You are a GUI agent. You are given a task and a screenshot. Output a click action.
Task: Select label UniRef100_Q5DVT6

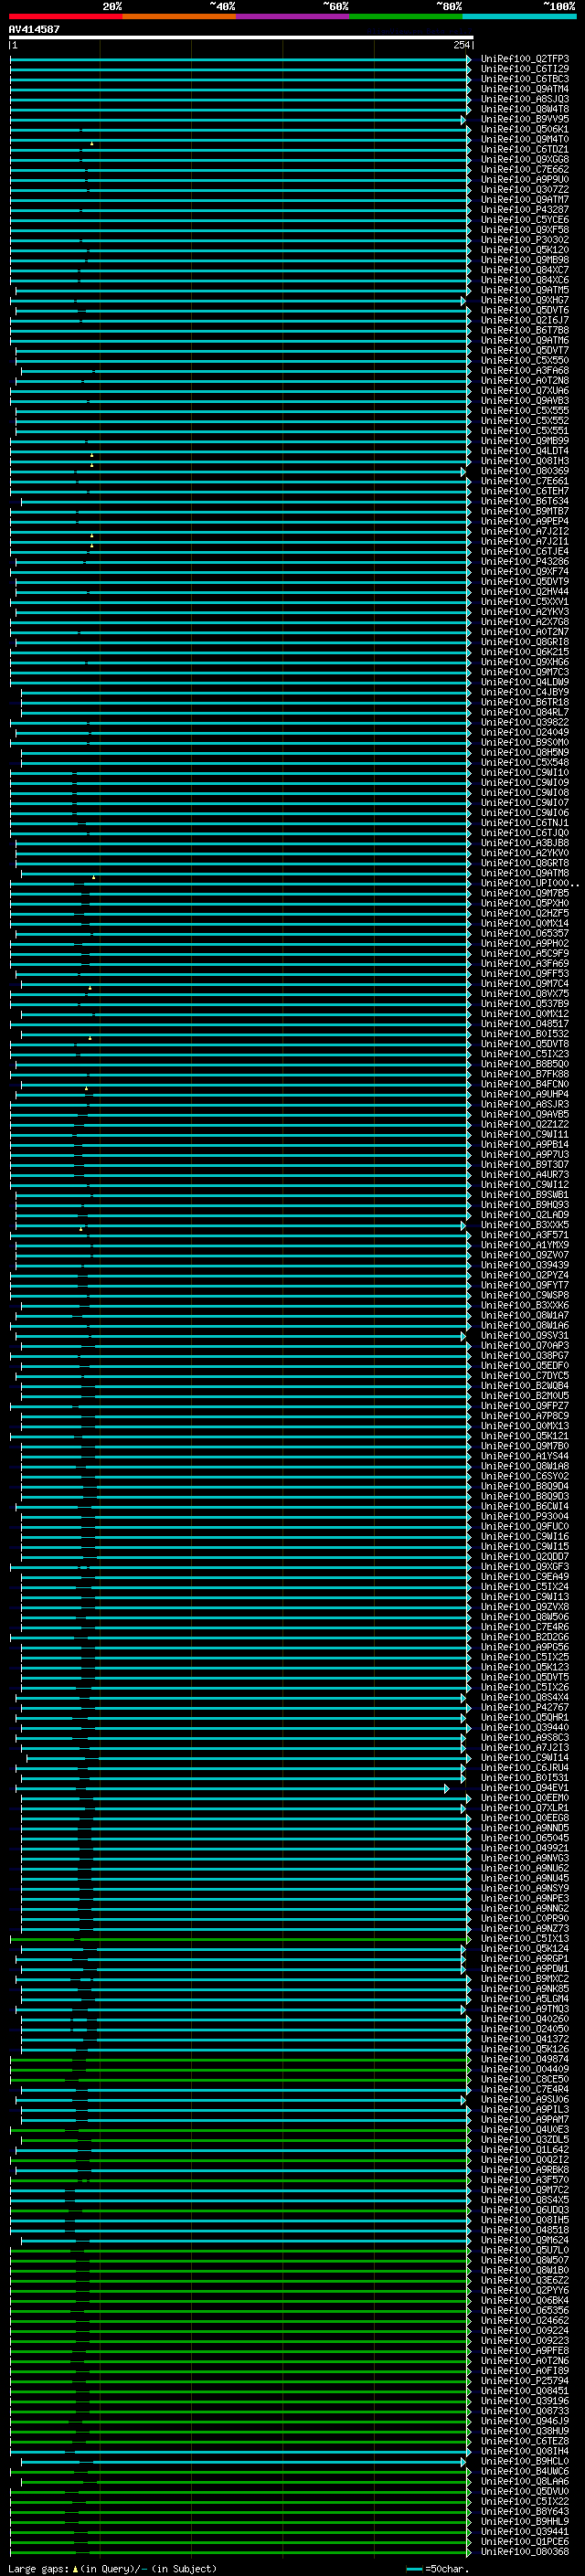point(524,310)
